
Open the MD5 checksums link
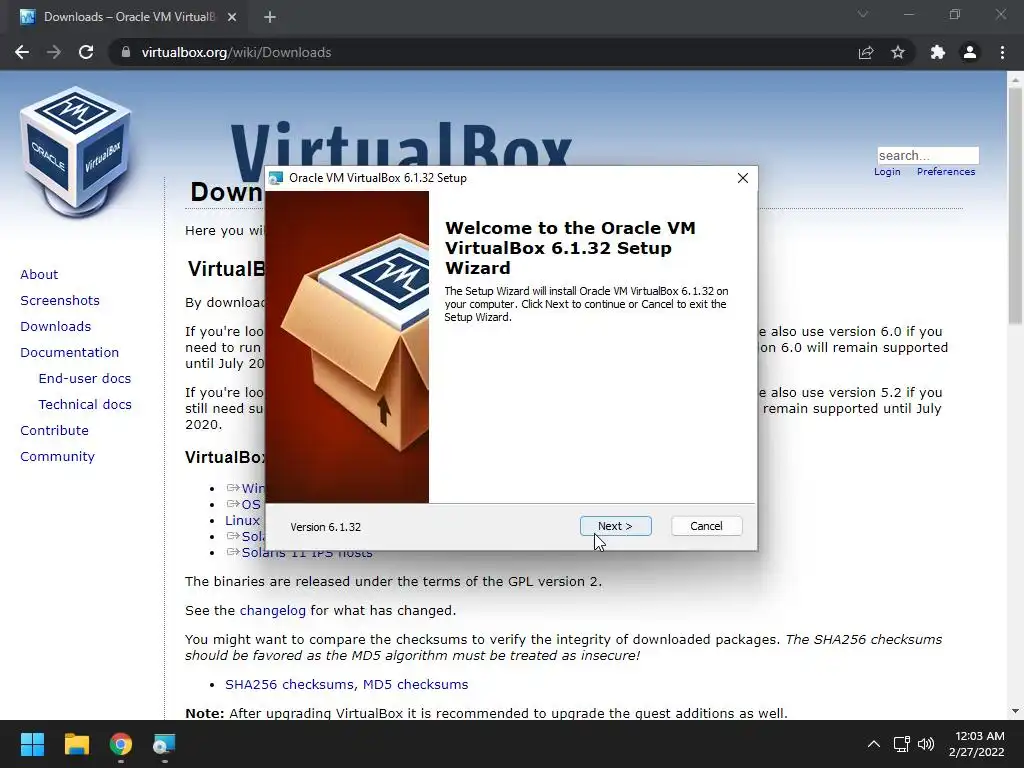(x=415, y=684)
